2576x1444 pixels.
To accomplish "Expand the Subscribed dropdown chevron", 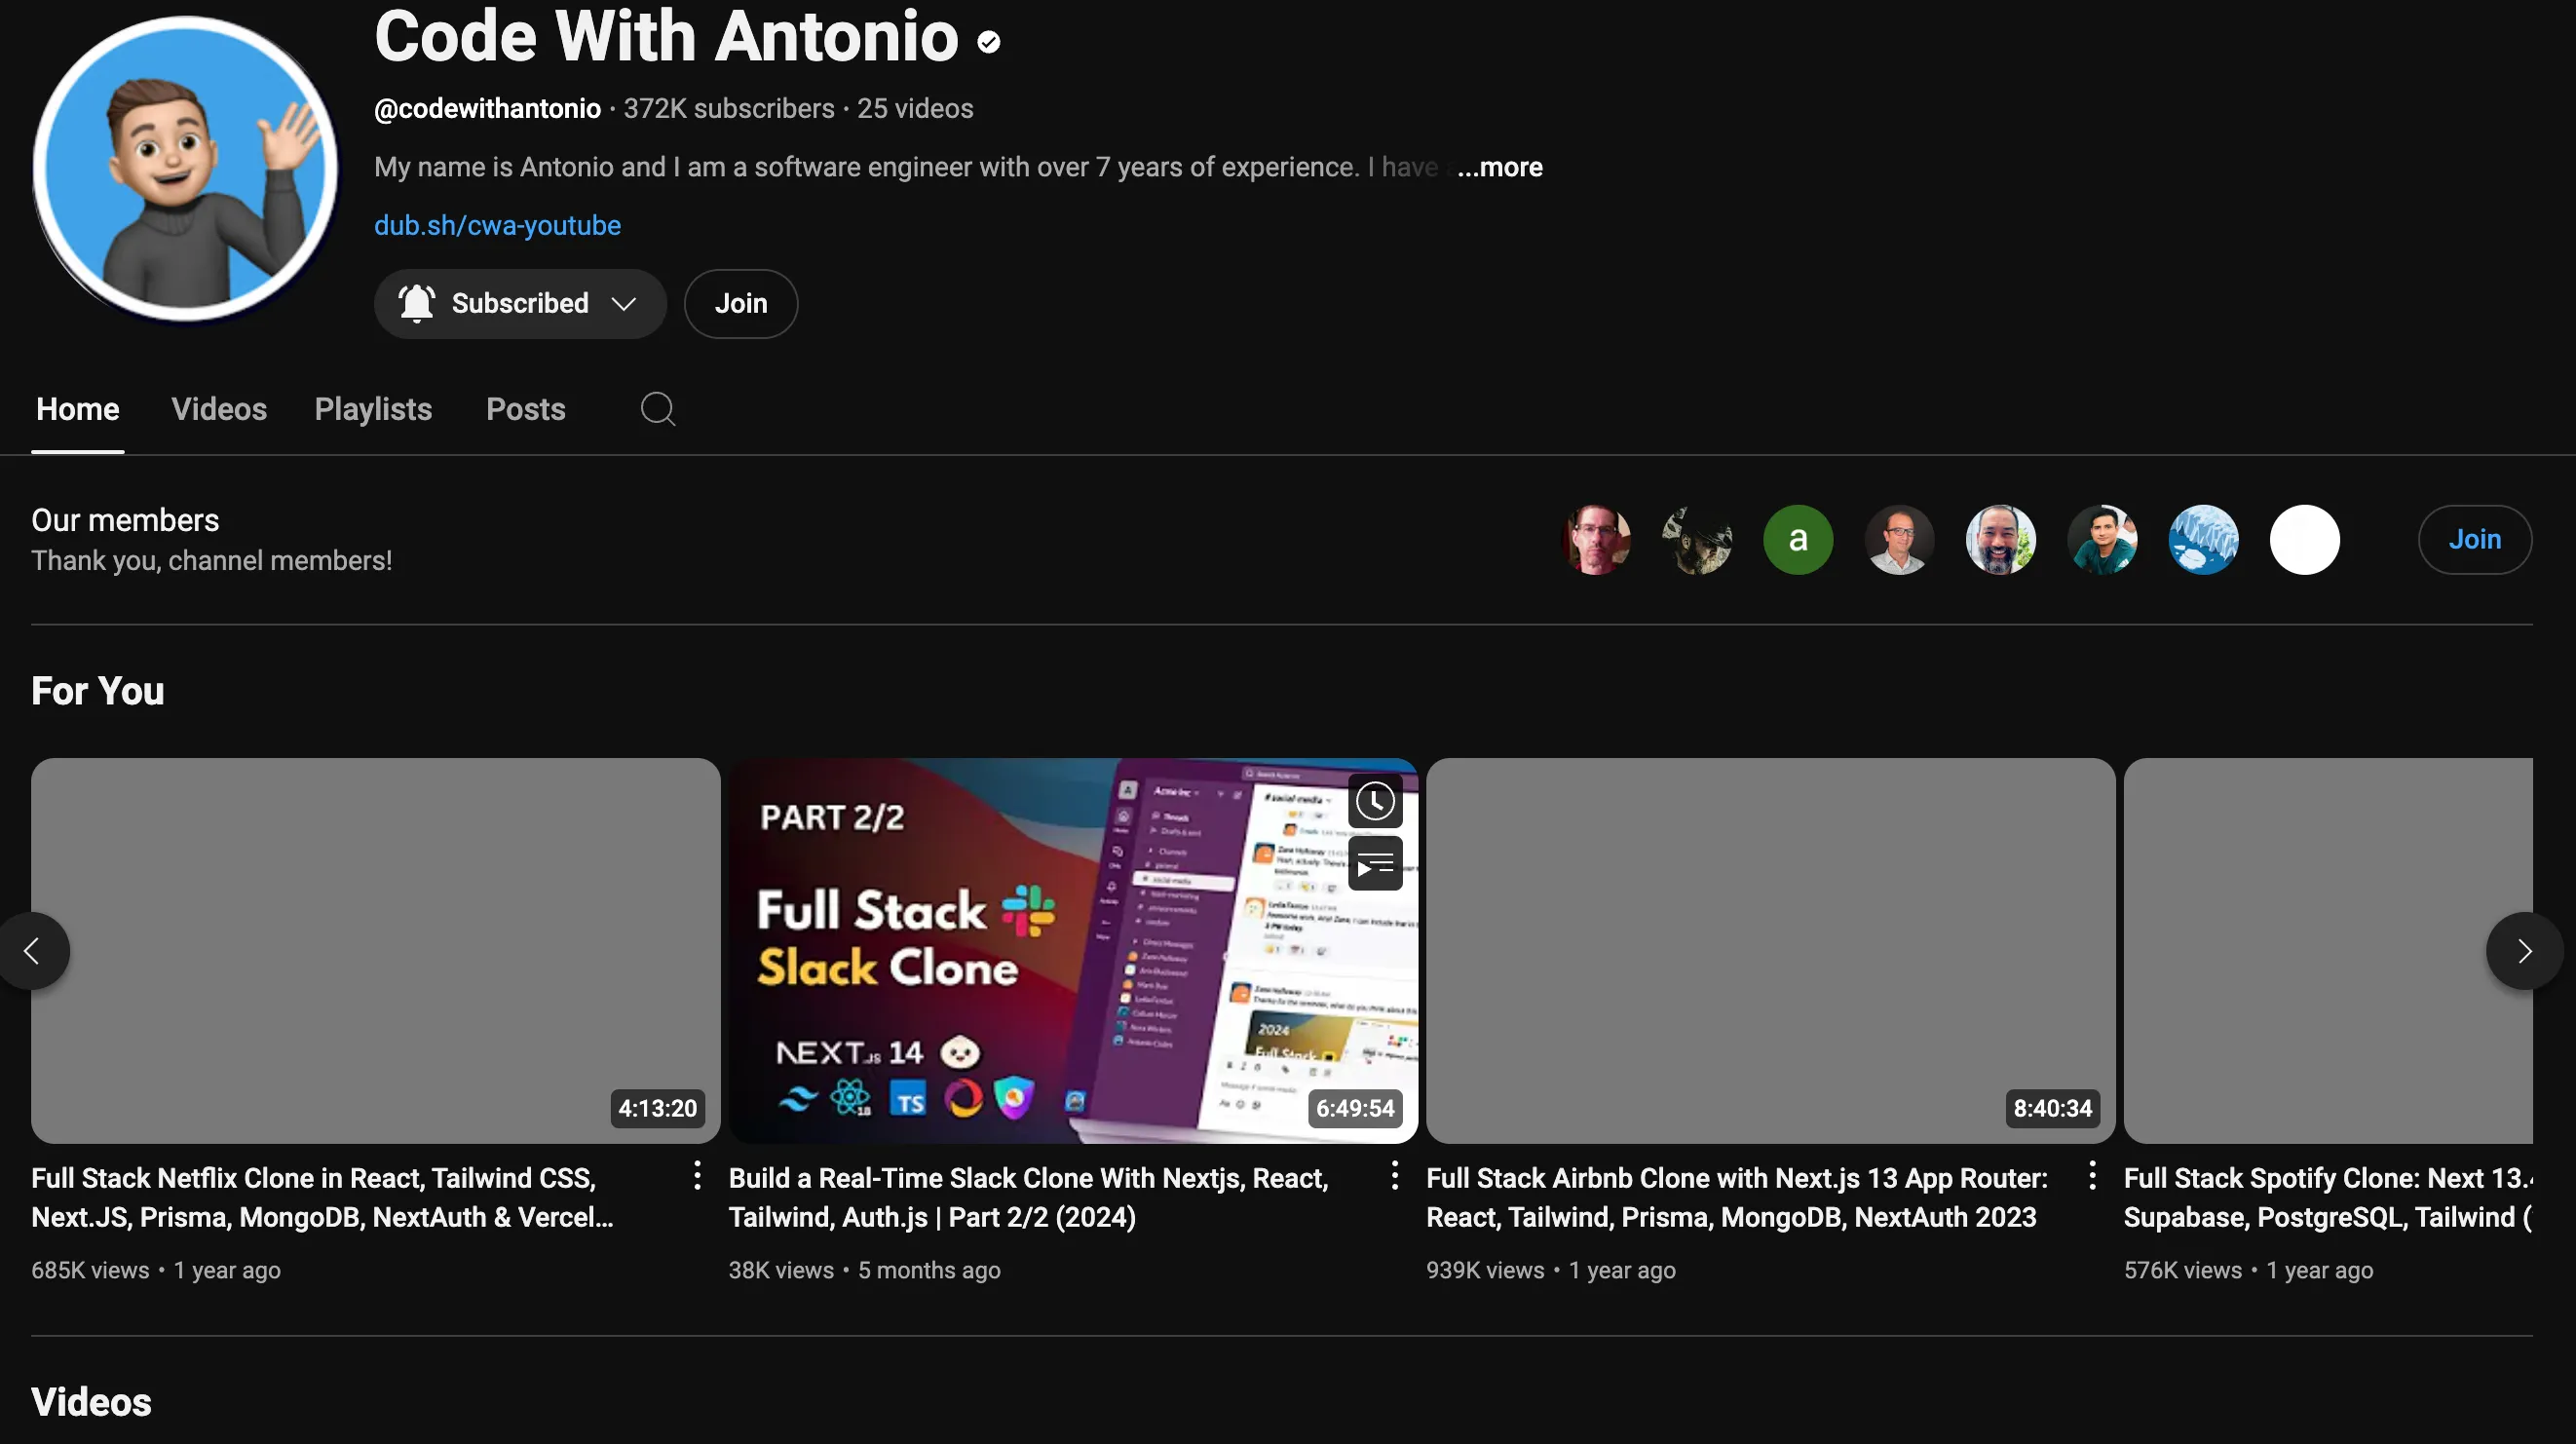I will click(x=624, y=304).
